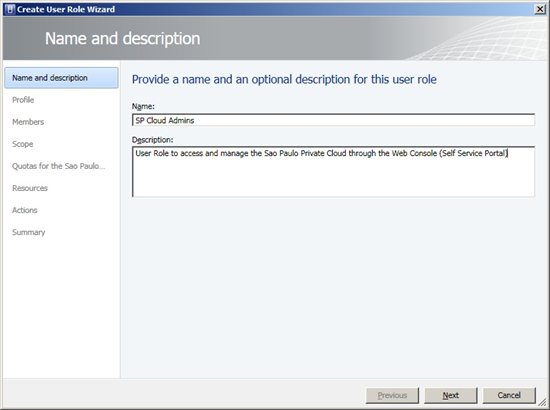Image resolution: width=550 pixels, height=410 pixels.
Task: Select the Name and description step
Action: 61,78
